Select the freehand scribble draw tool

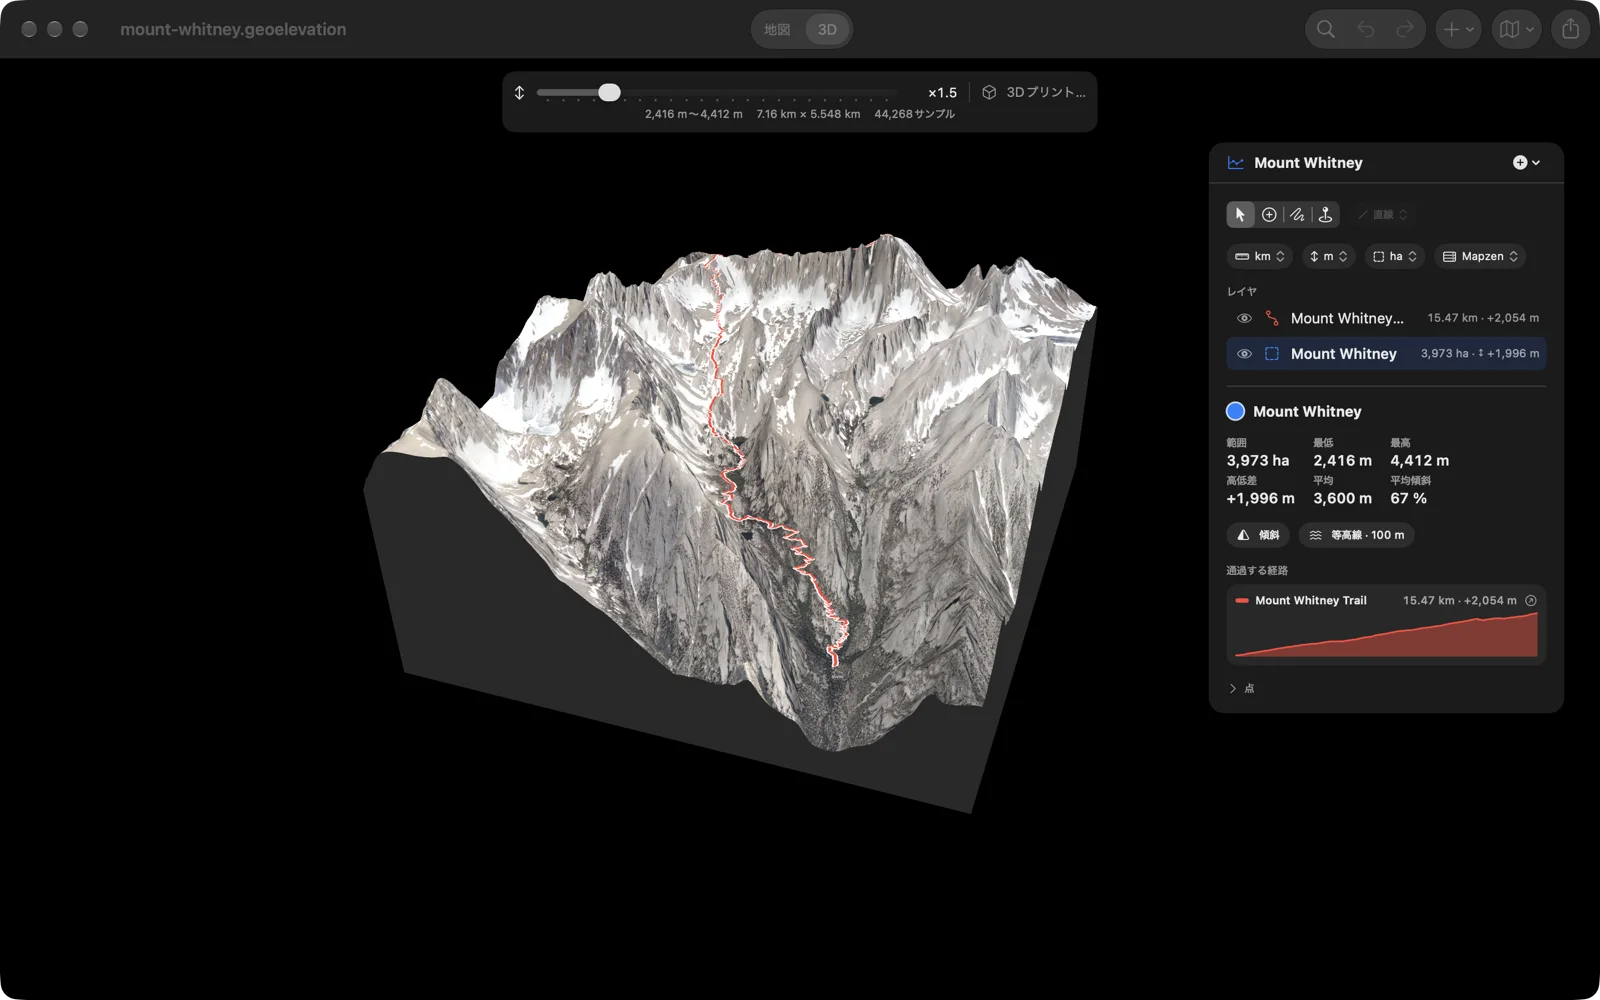[1297, 215]
